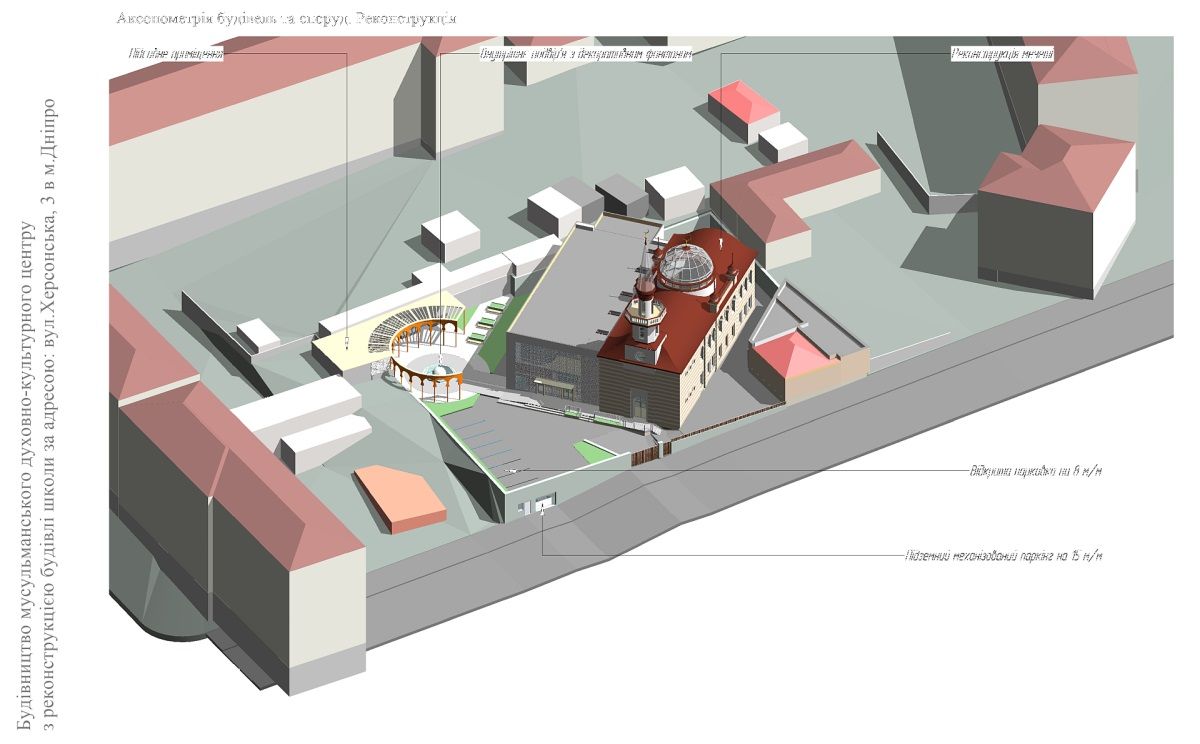Click the glass dome on the mosque roof
Viewport: 1200px width, 744px height.
(684, 265)
